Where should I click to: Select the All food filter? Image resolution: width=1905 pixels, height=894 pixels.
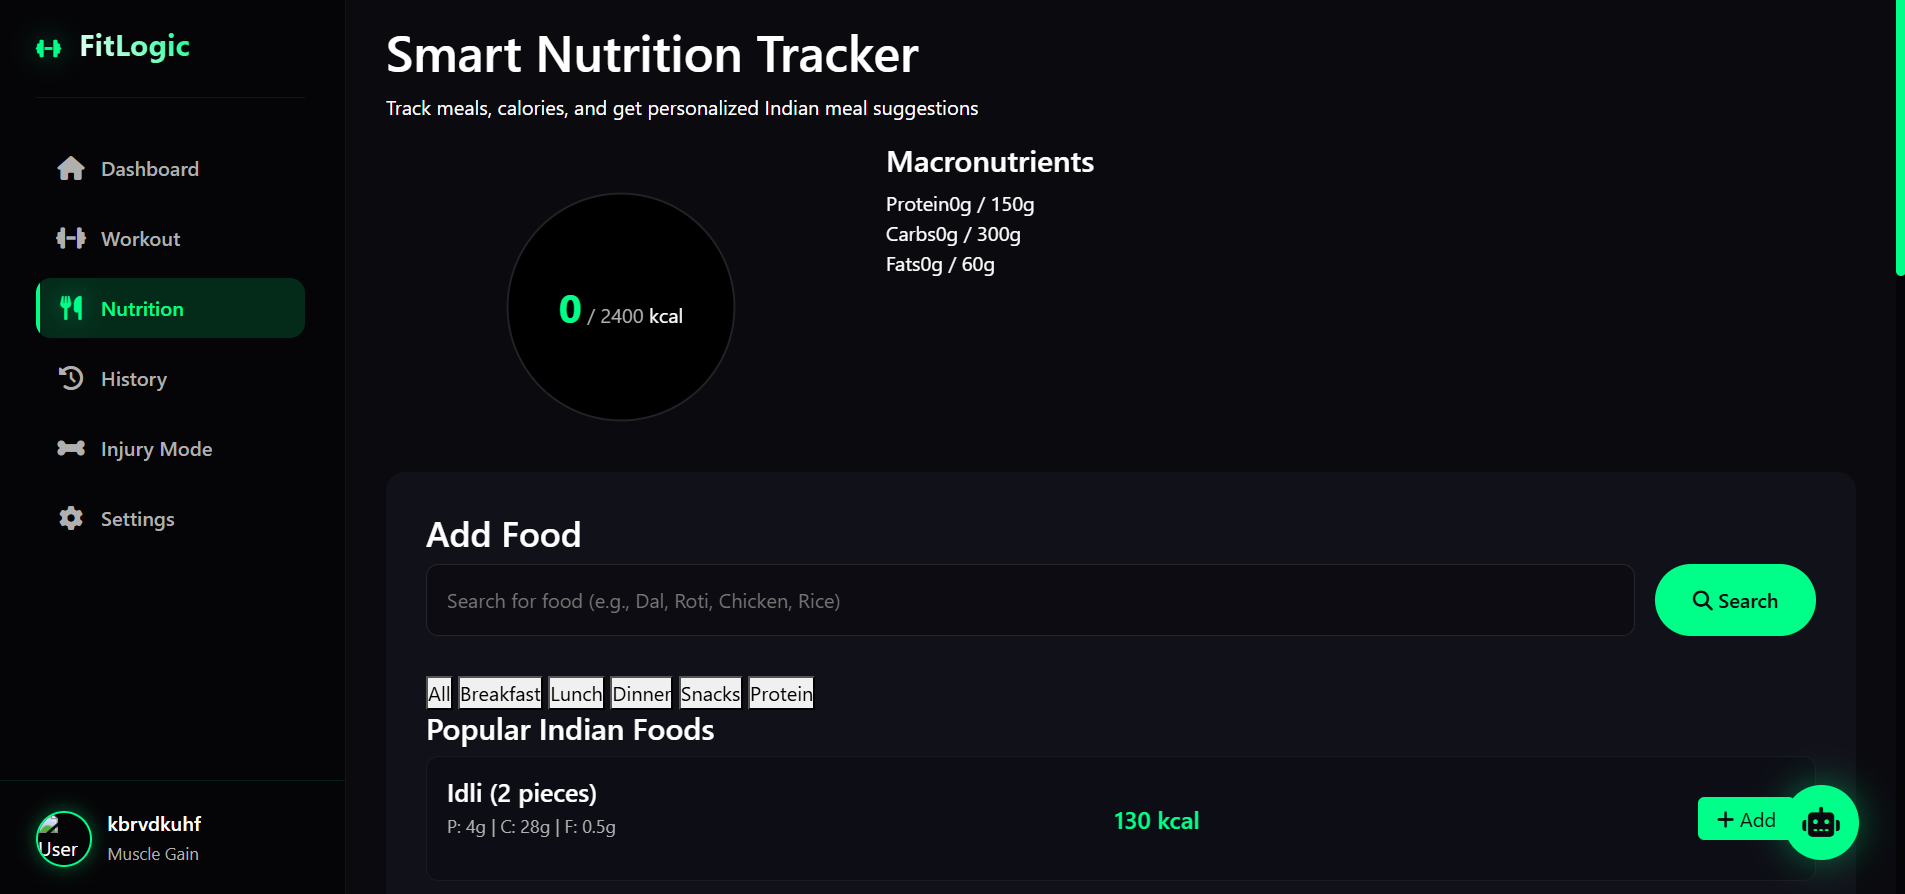pyautogui.click(x=439, y=693)
